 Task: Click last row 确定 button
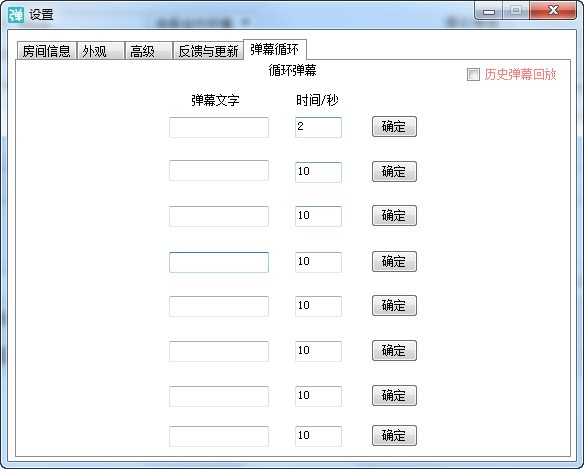coord(394,435)
